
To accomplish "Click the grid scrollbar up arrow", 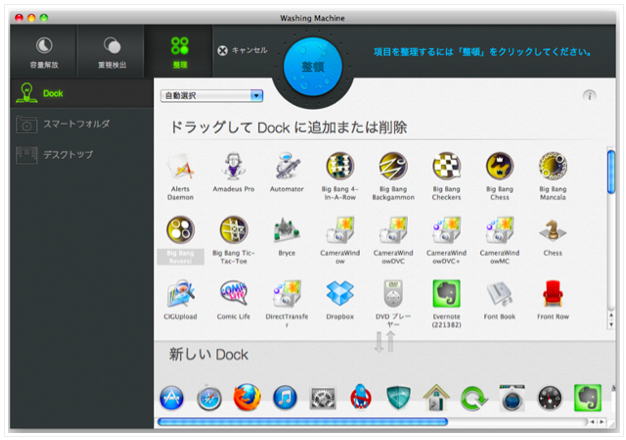I will (x=611, y=315).
